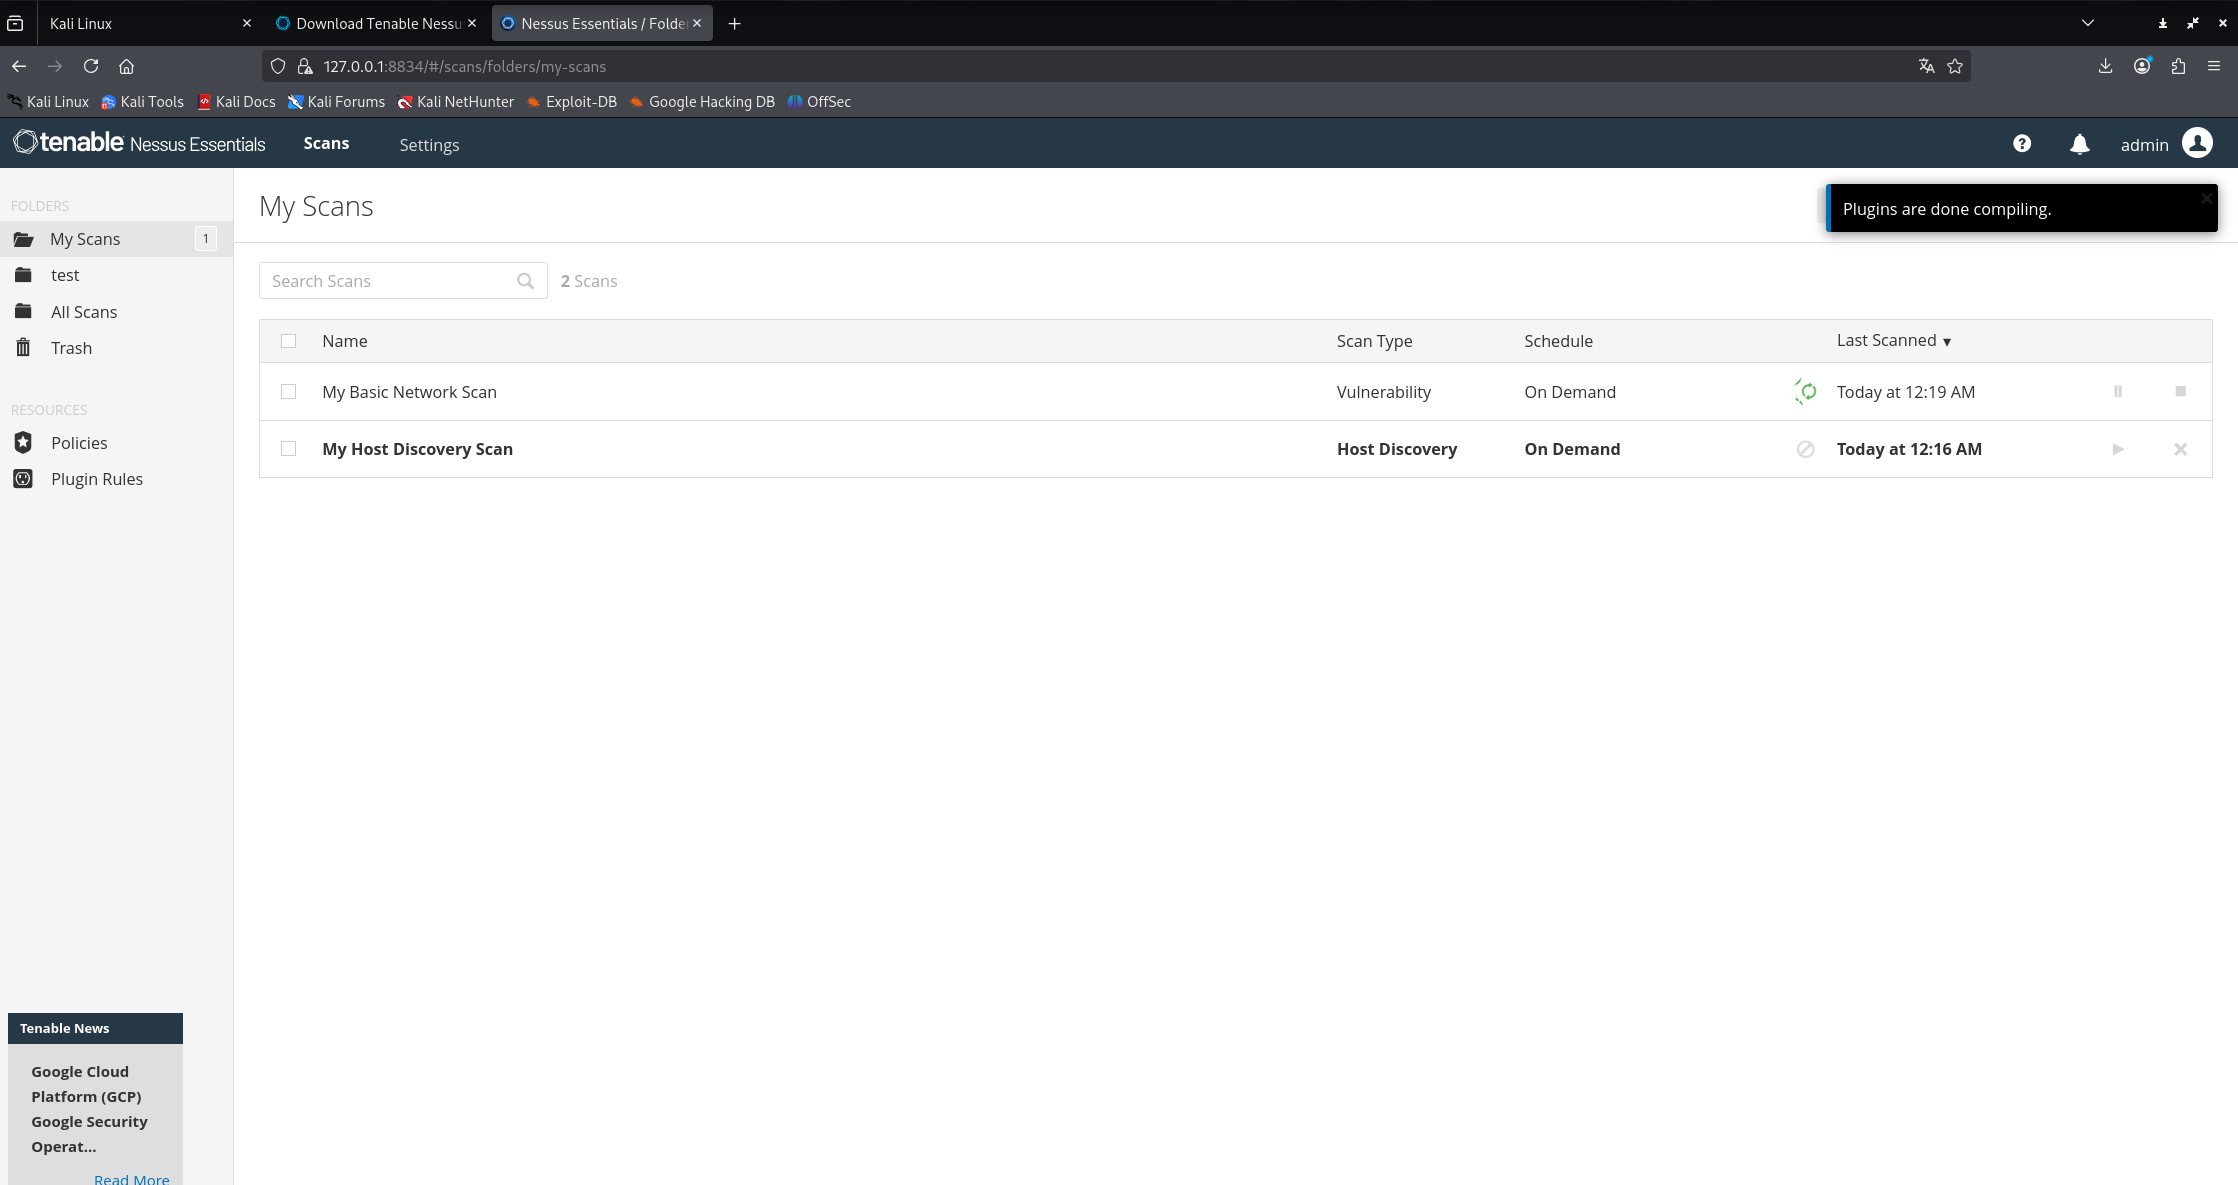The image size is (2238, 1185).
Task: Open the notifications bell icon
Action: (x=2079, y=144)
